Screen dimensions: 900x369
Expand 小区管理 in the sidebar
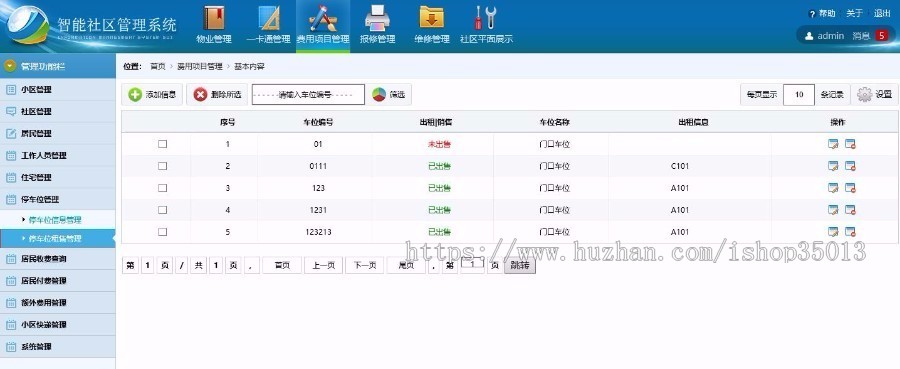[x=57, y=90]
